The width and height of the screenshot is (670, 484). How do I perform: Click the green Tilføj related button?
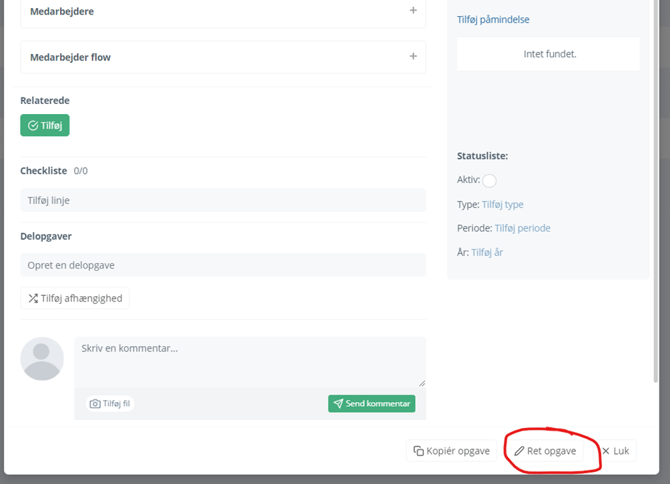(x=45, y=126)
